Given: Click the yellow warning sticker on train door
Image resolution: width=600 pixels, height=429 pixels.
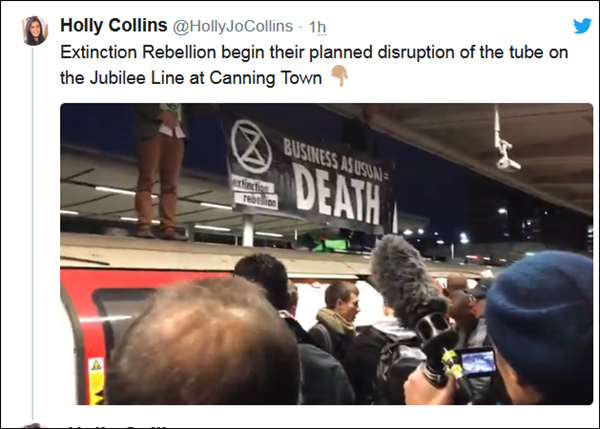Looking at the screenshot, I should click(x=96, y=381).
